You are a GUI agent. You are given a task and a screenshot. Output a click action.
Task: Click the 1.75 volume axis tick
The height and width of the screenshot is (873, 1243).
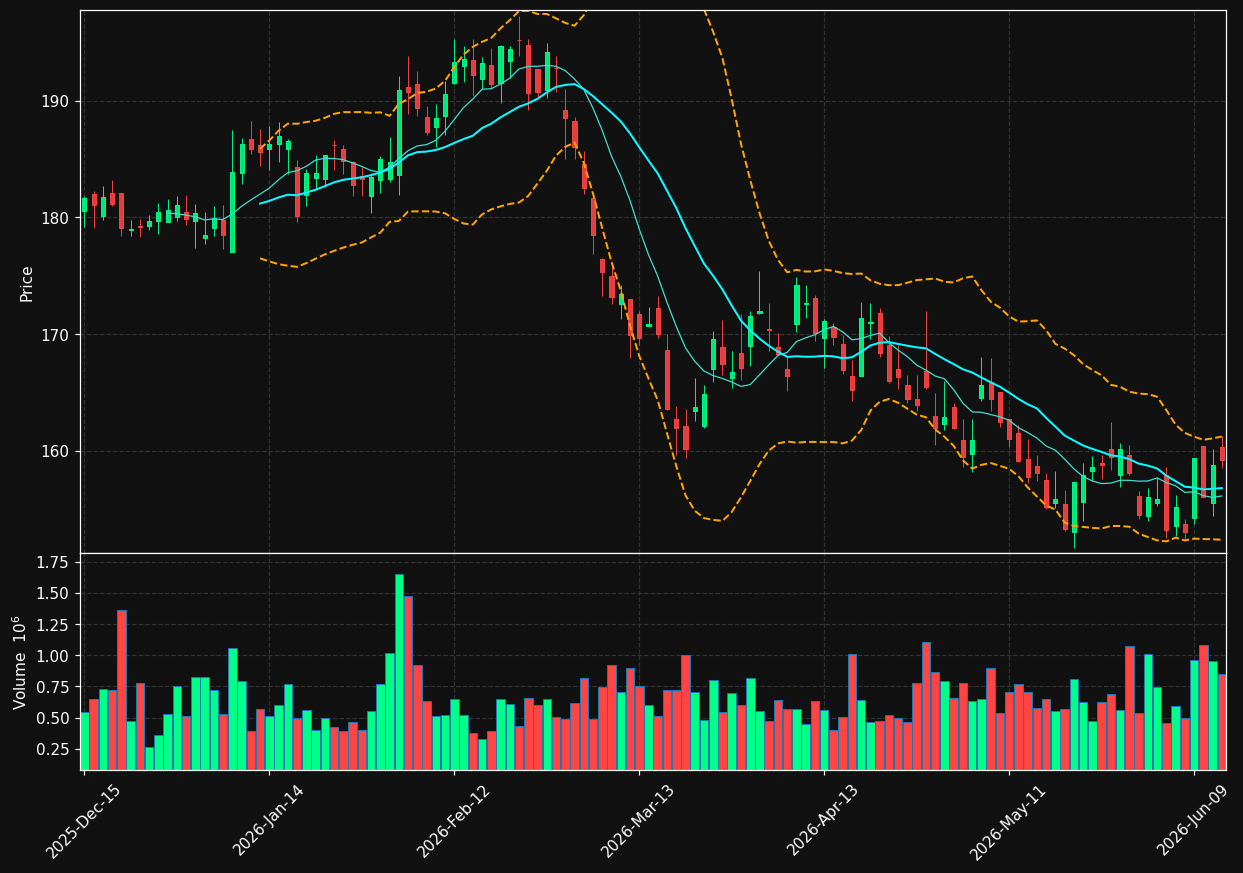click(52, 563)
